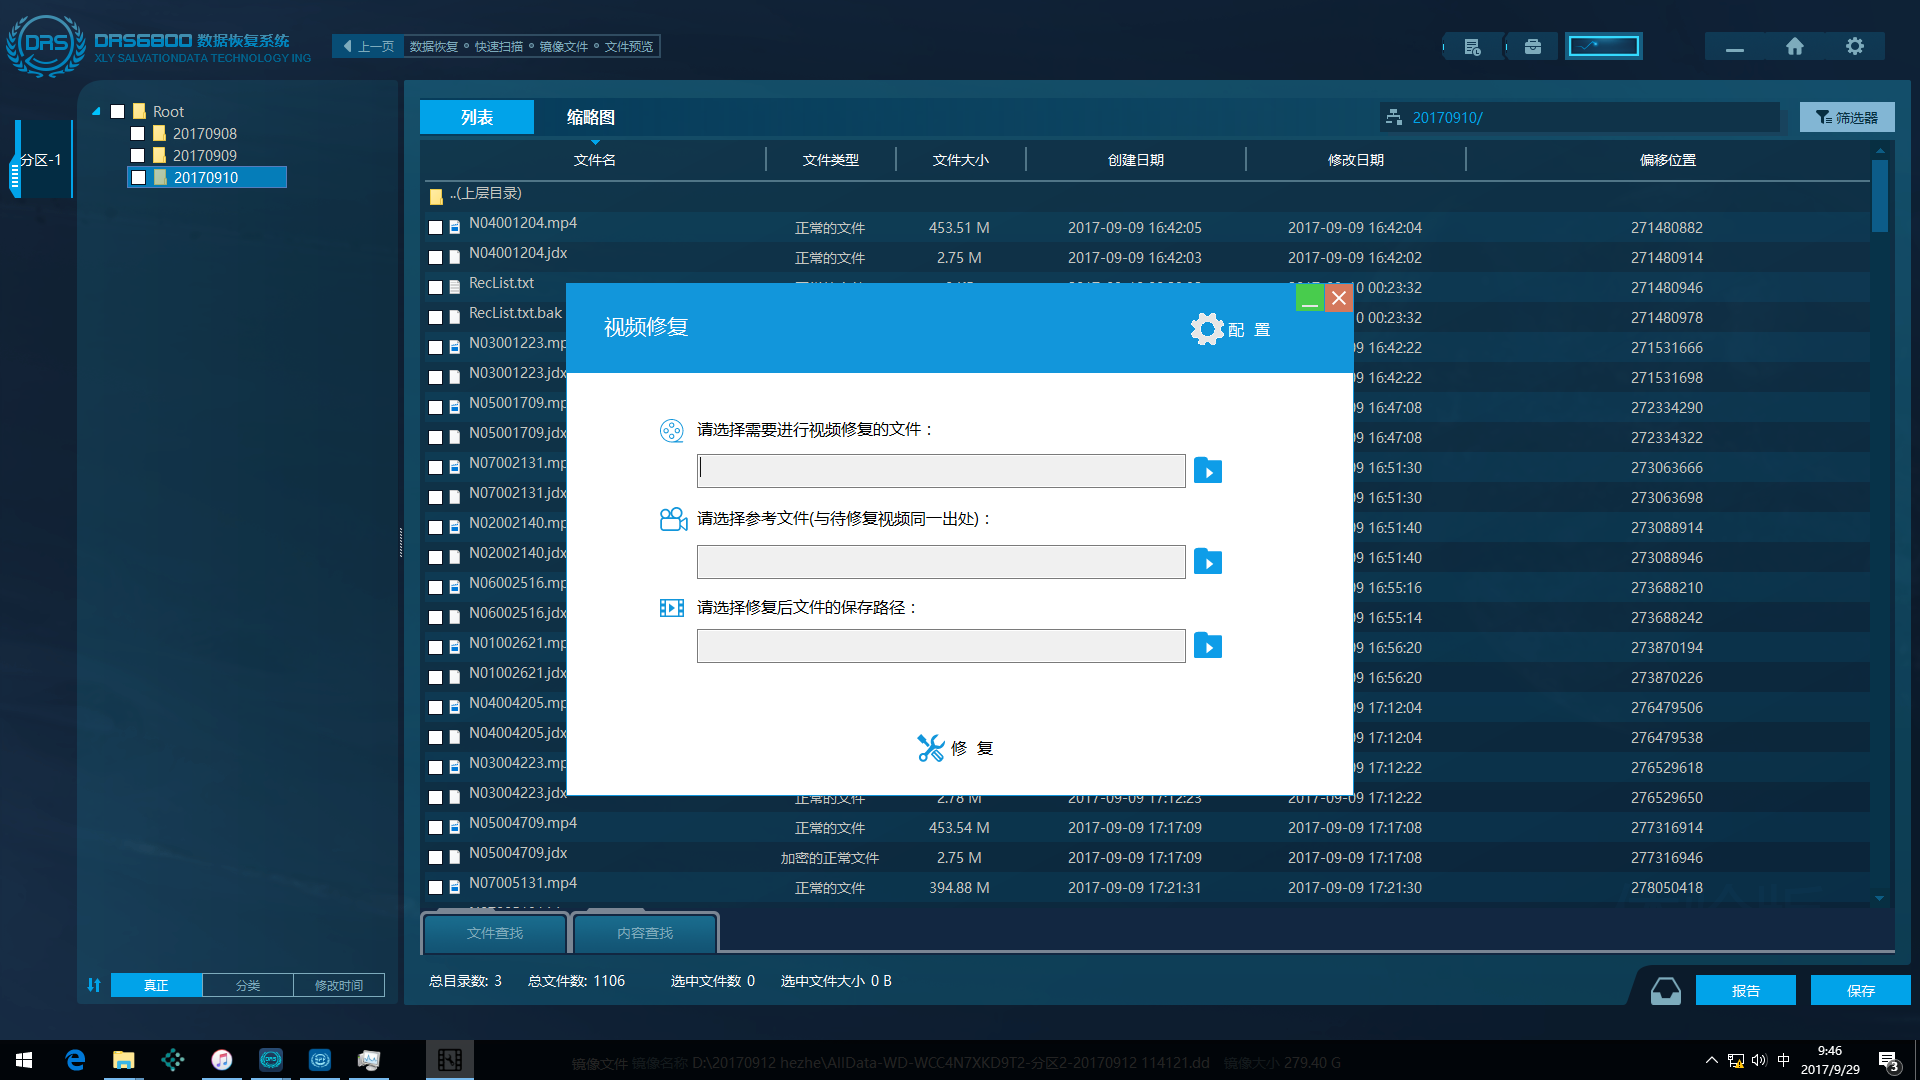The width and height of the screenshot is (1920, 1080).
Task: Toggle the sort order arrows icon
Action: click(x=94, y=985)
